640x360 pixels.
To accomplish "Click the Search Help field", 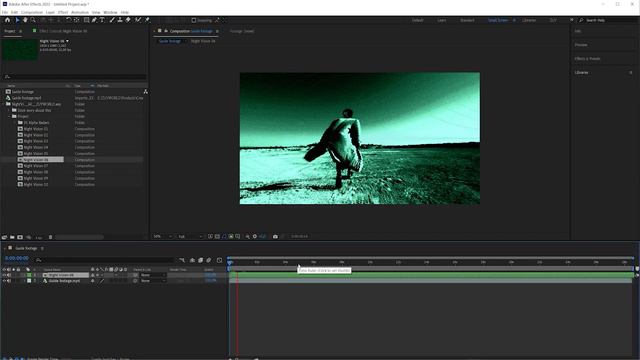I will [x=608, y=20].
